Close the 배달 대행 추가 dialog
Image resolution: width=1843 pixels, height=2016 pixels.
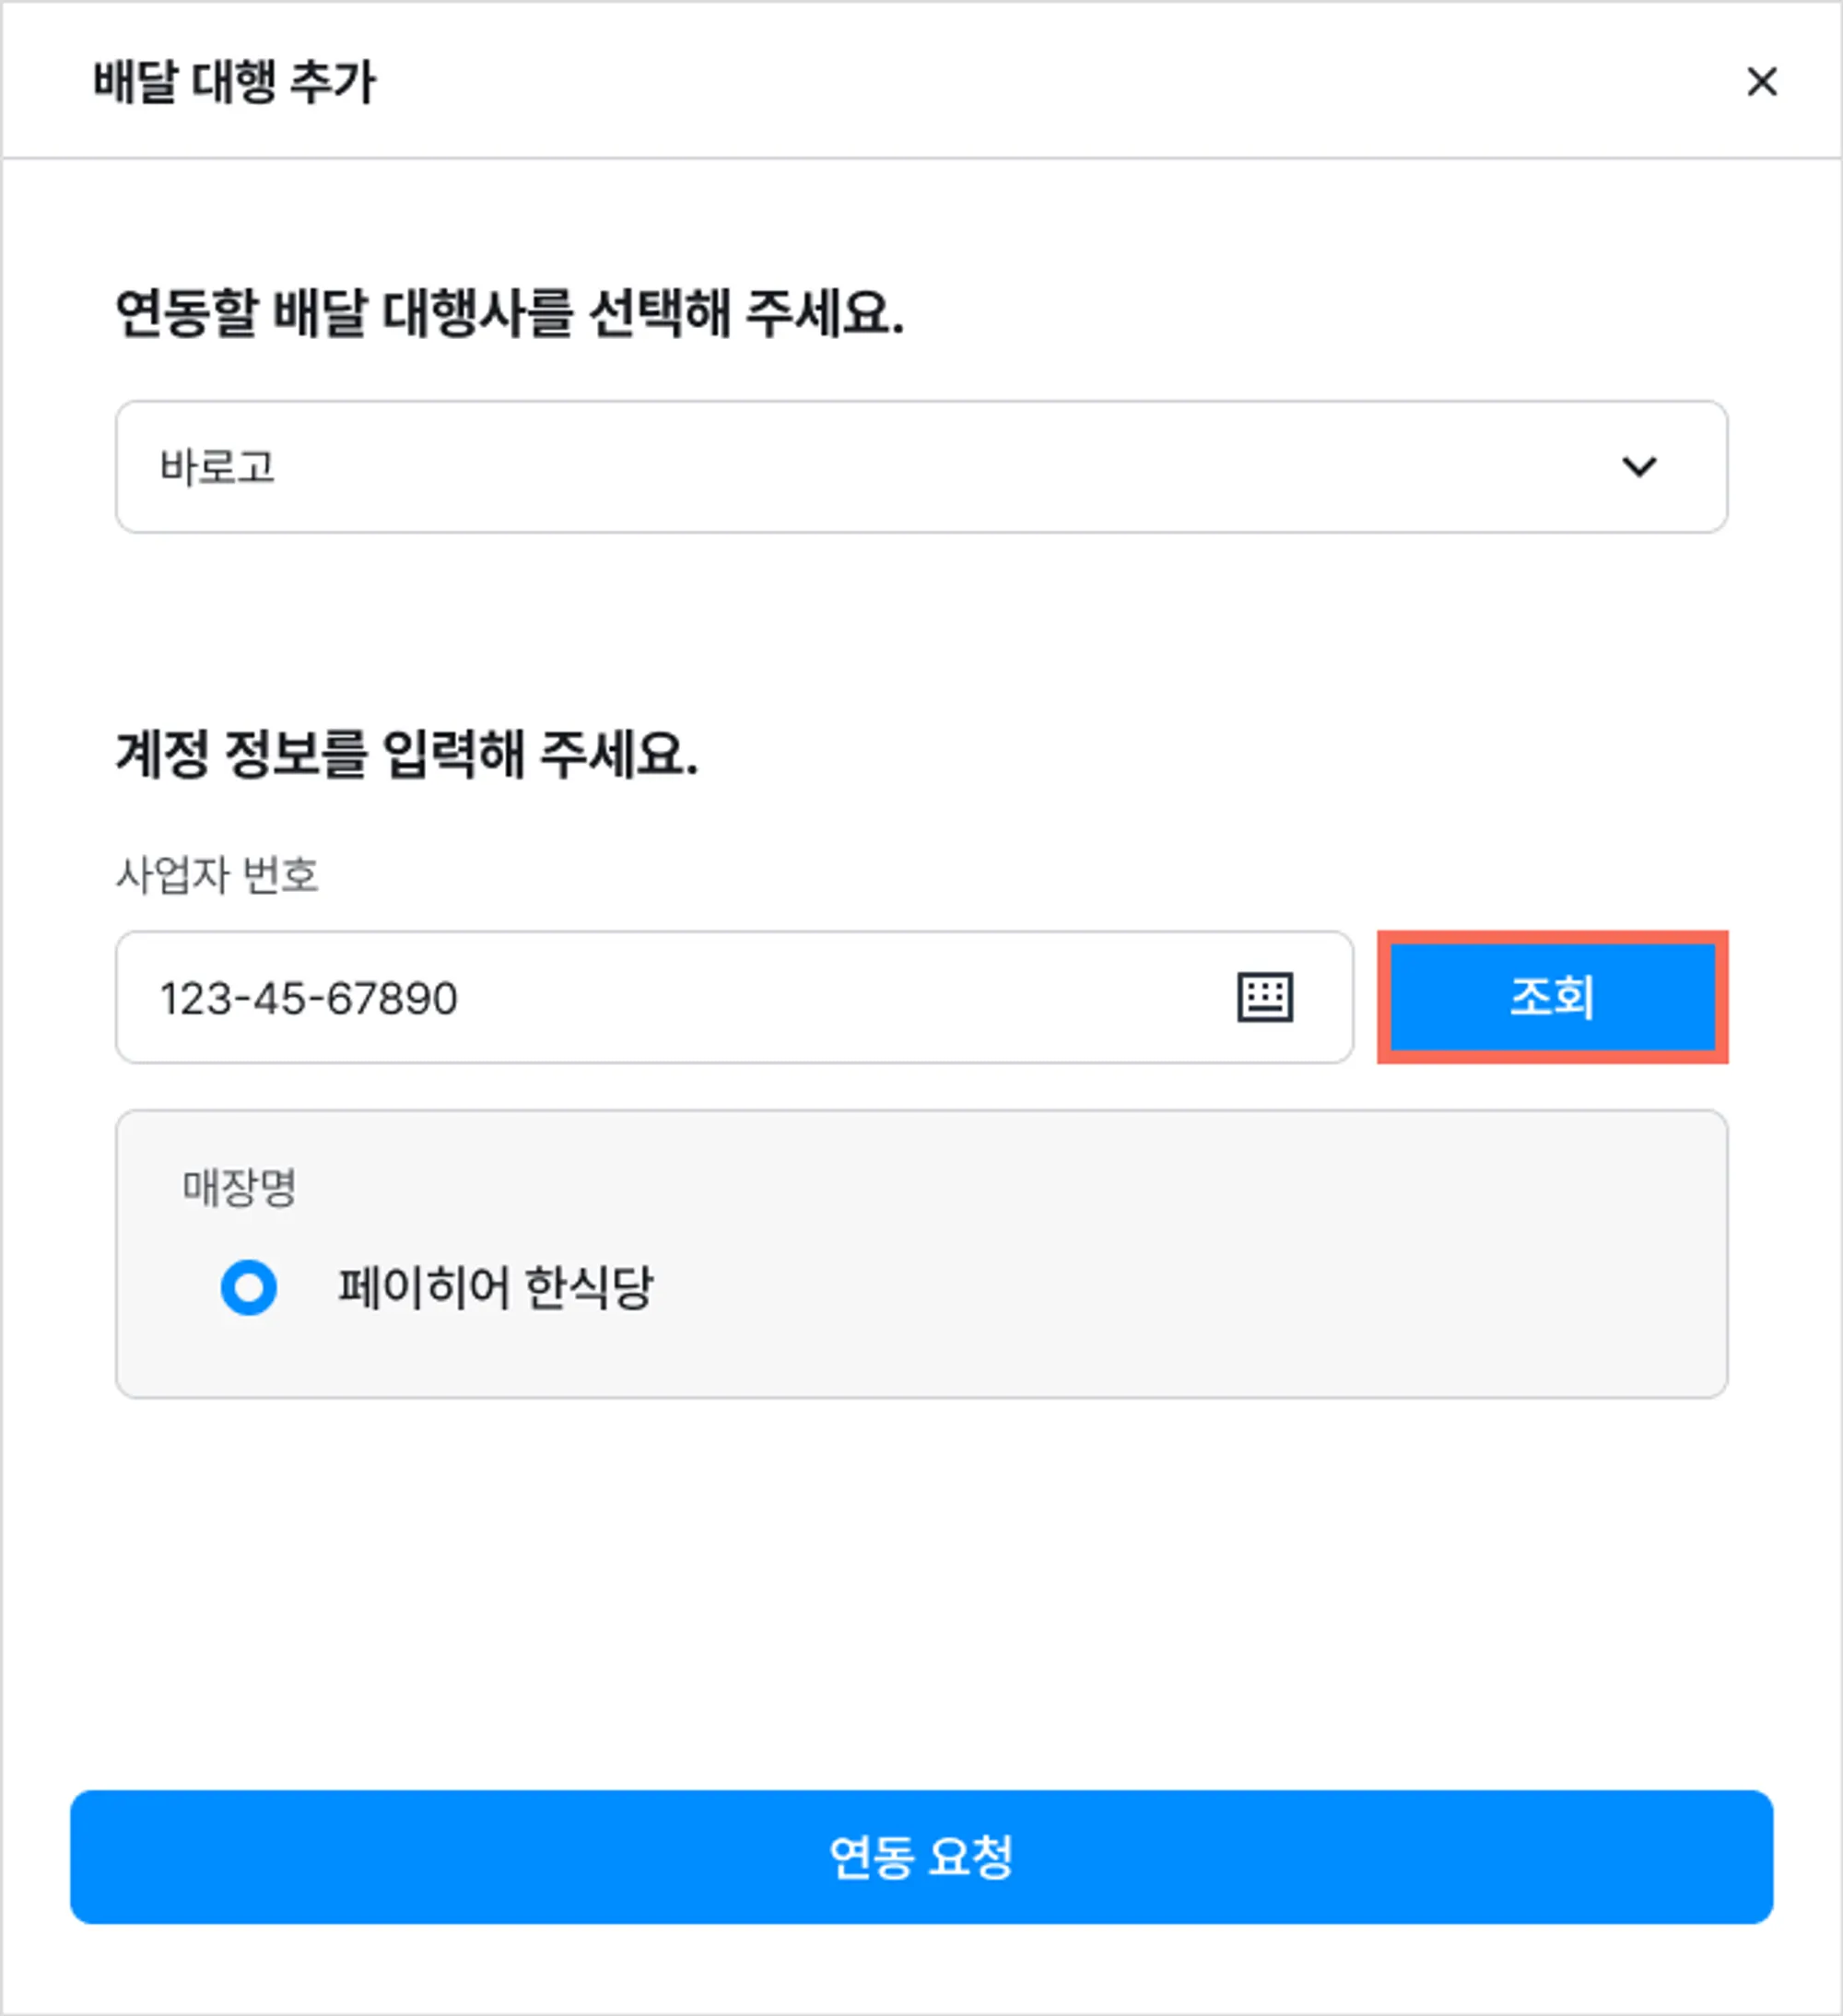point(1761,81)
